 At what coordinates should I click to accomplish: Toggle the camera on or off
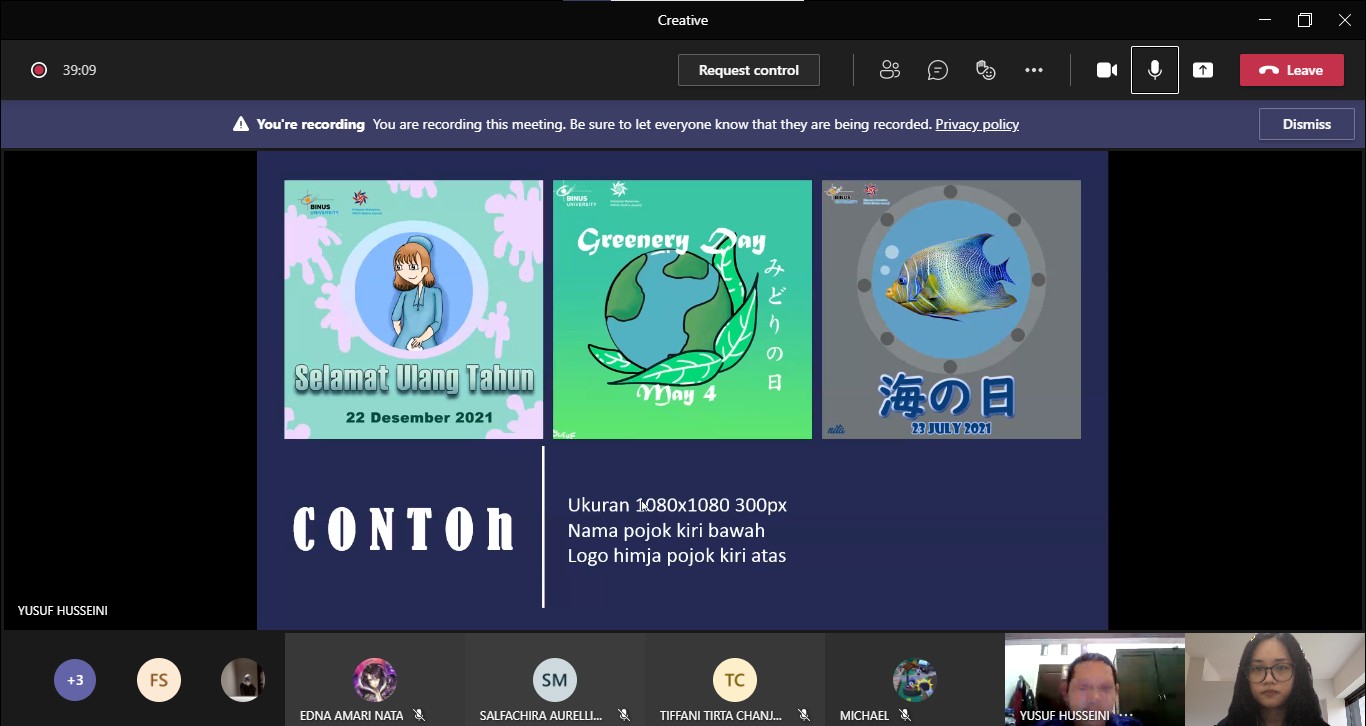pyautogui.click(x=1106, y=70)
